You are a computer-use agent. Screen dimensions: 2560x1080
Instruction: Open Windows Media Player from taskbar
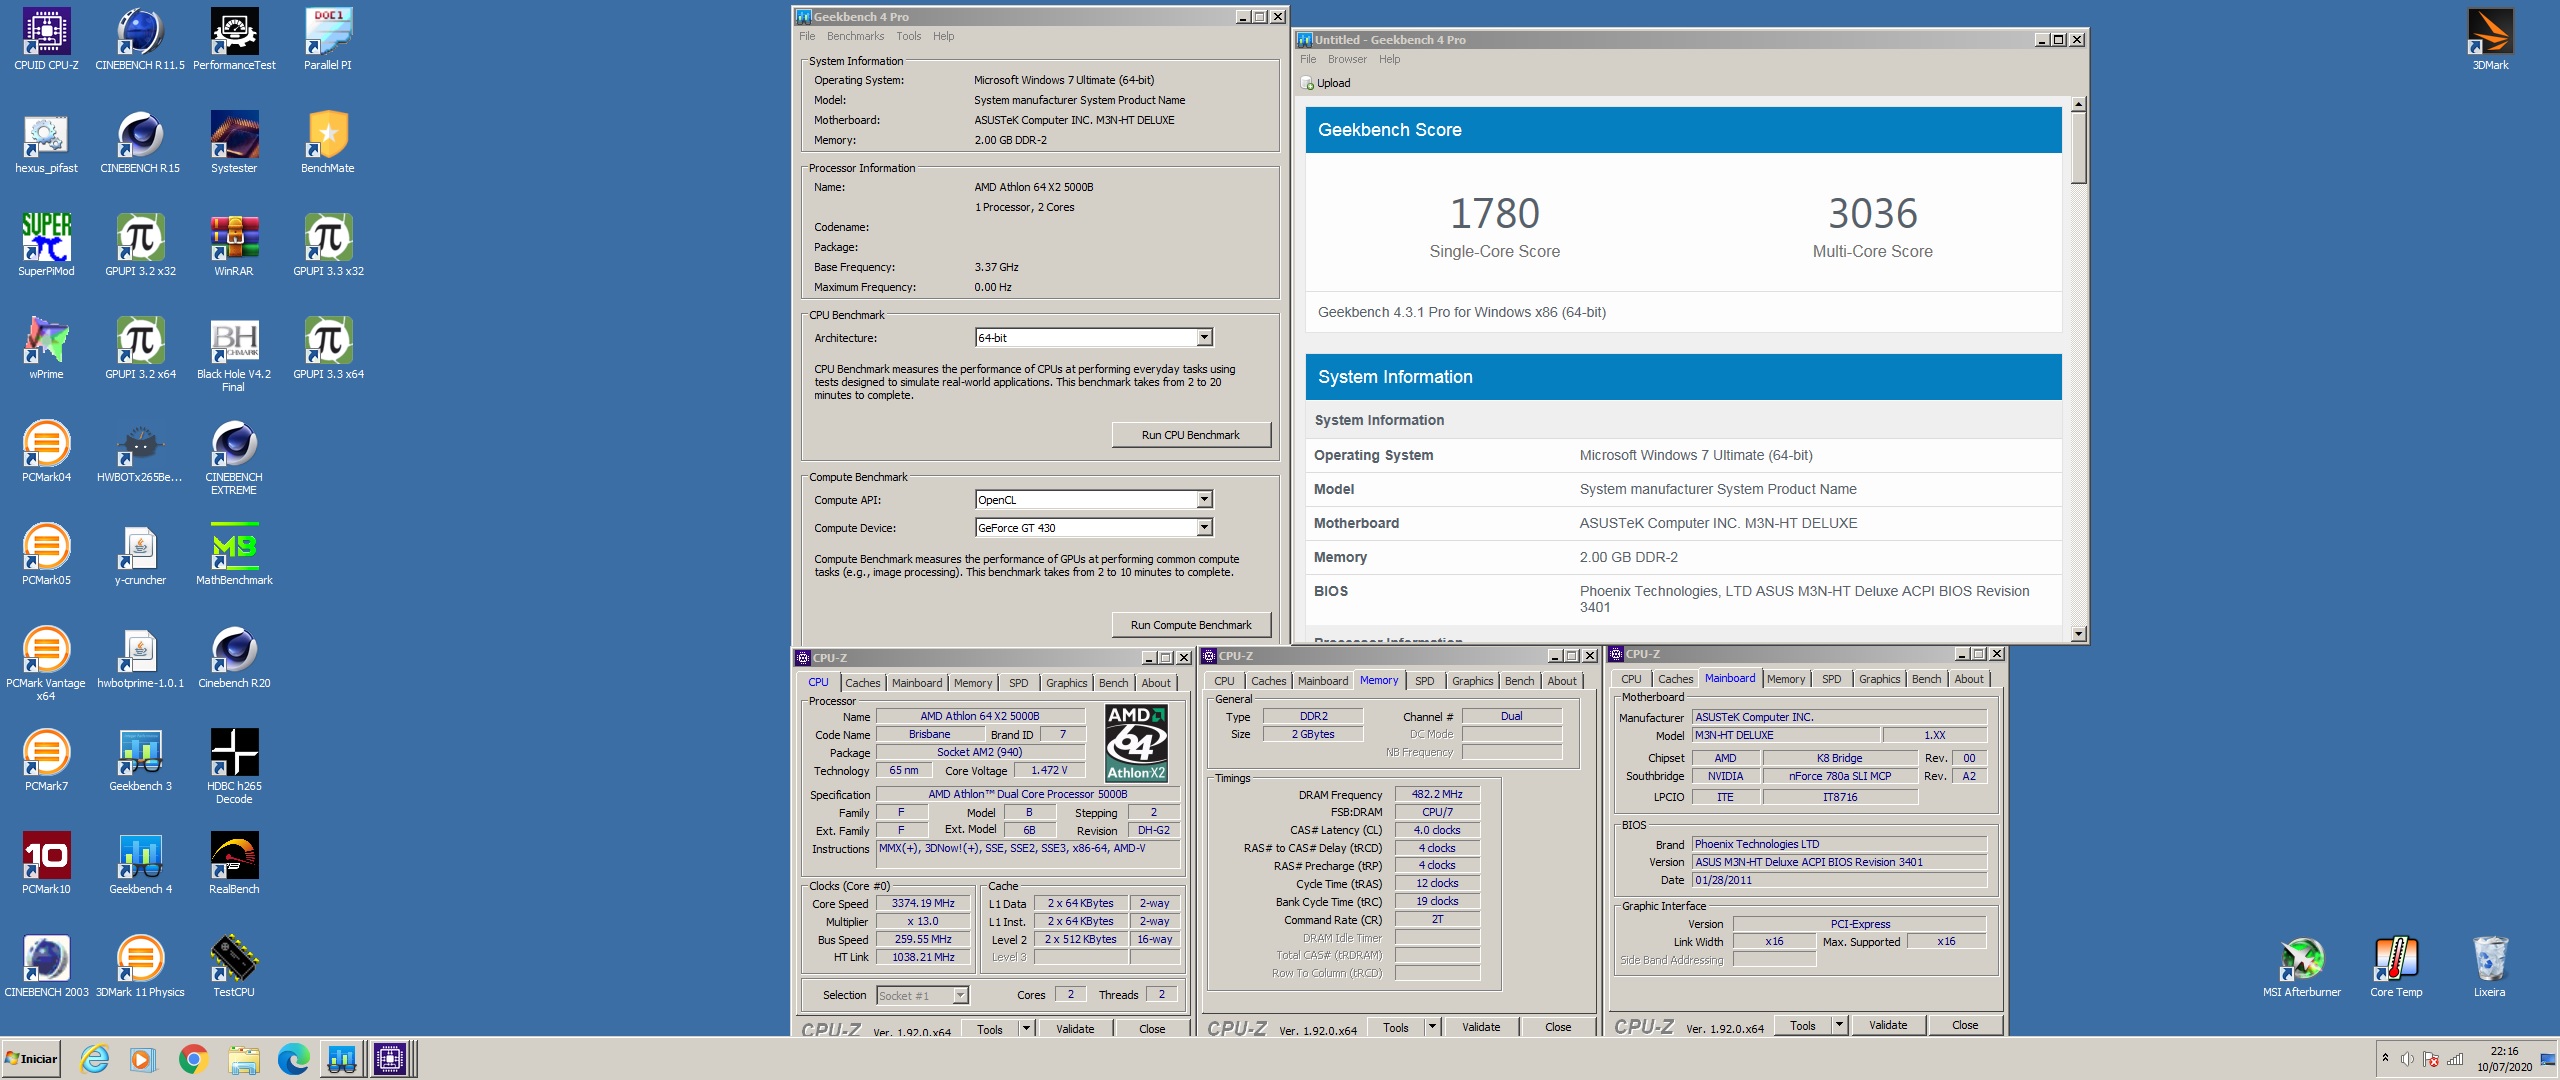pyautogui.click(x=144, y=1059)
